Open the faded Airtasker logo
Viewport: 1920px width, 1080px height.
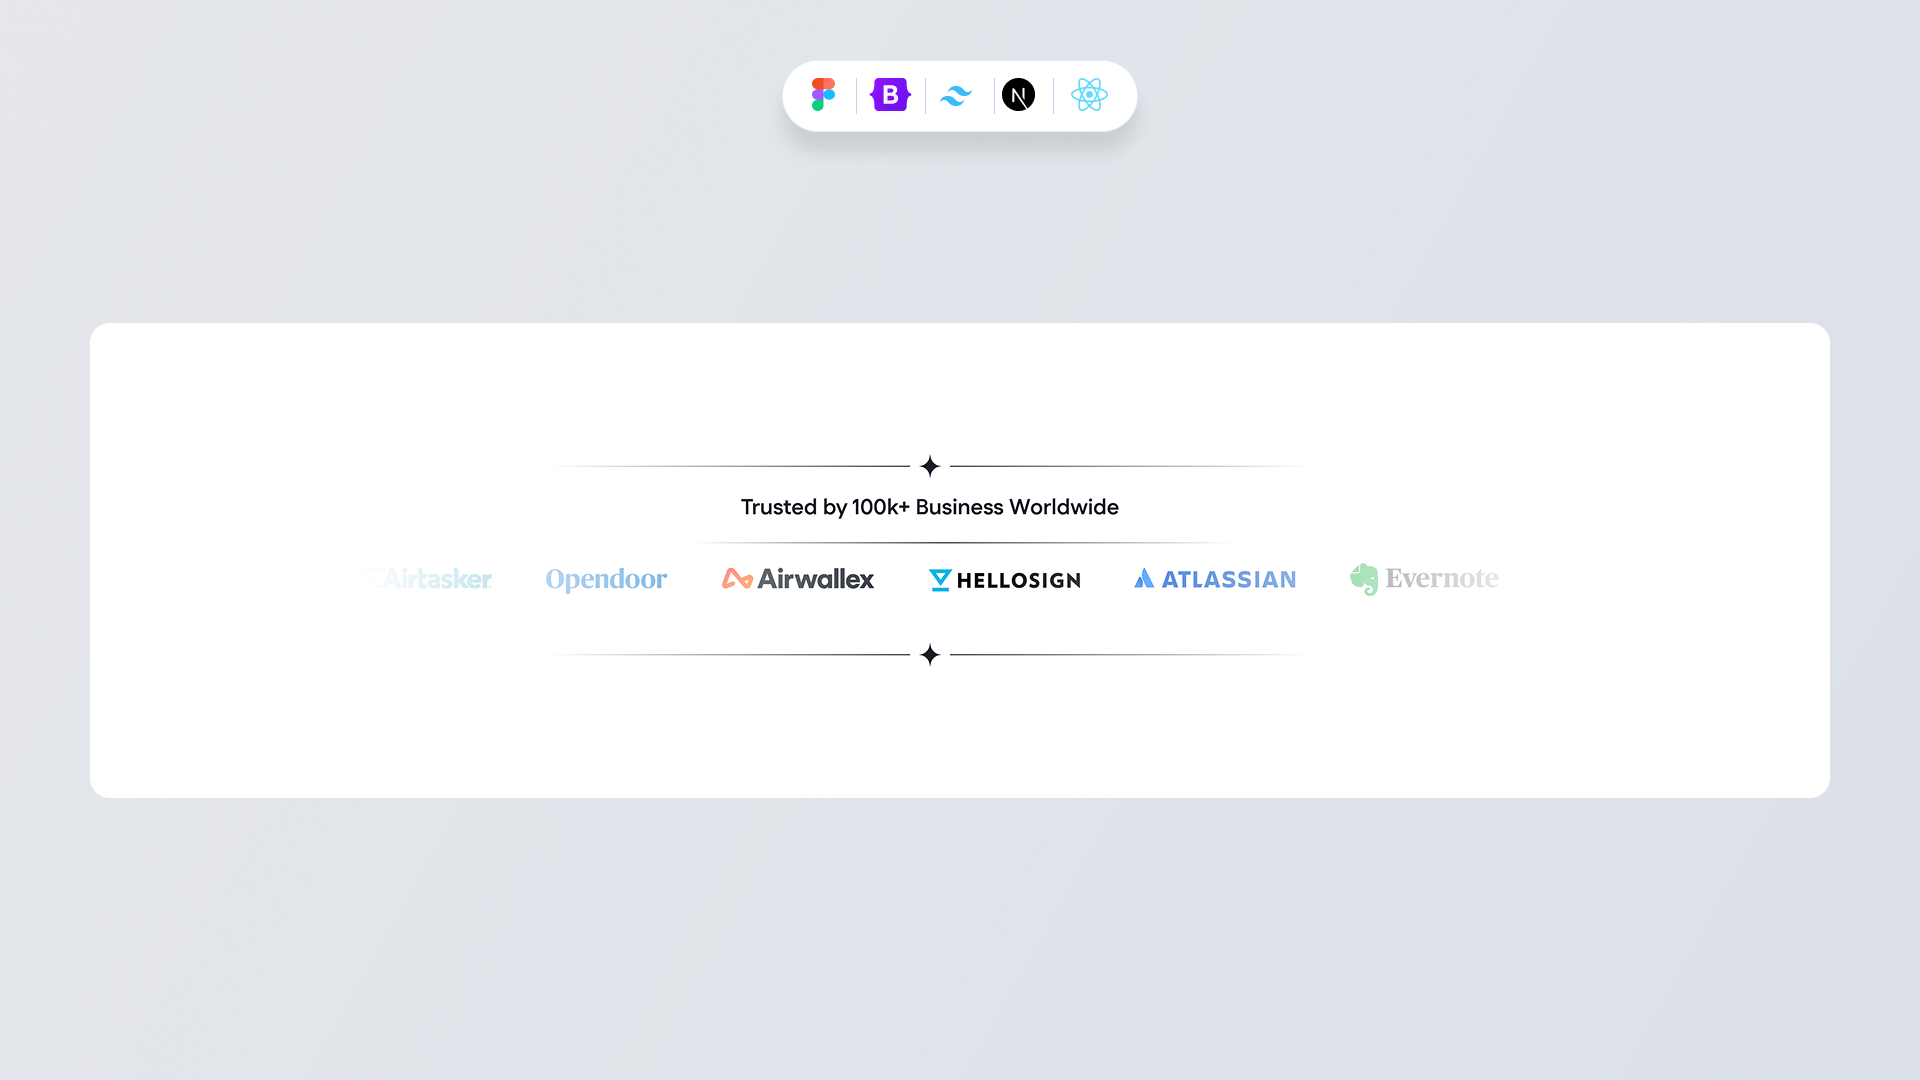click(430, 579)
